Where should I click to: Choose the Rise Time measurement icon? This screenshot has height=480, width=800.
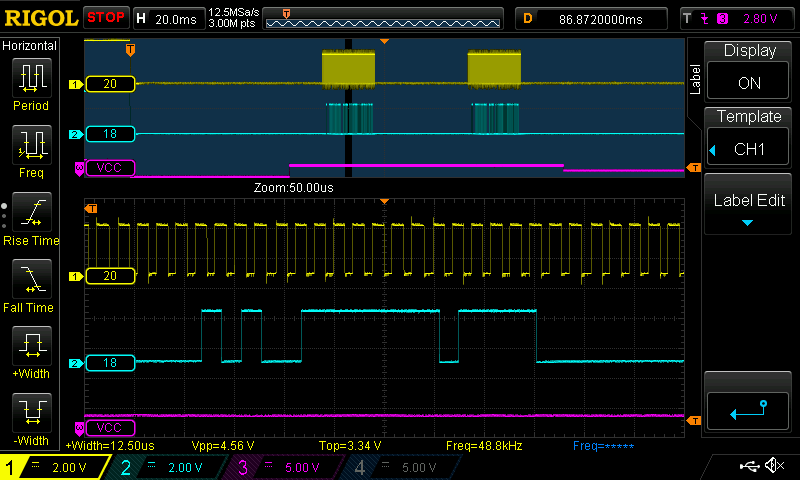(31, 218)
